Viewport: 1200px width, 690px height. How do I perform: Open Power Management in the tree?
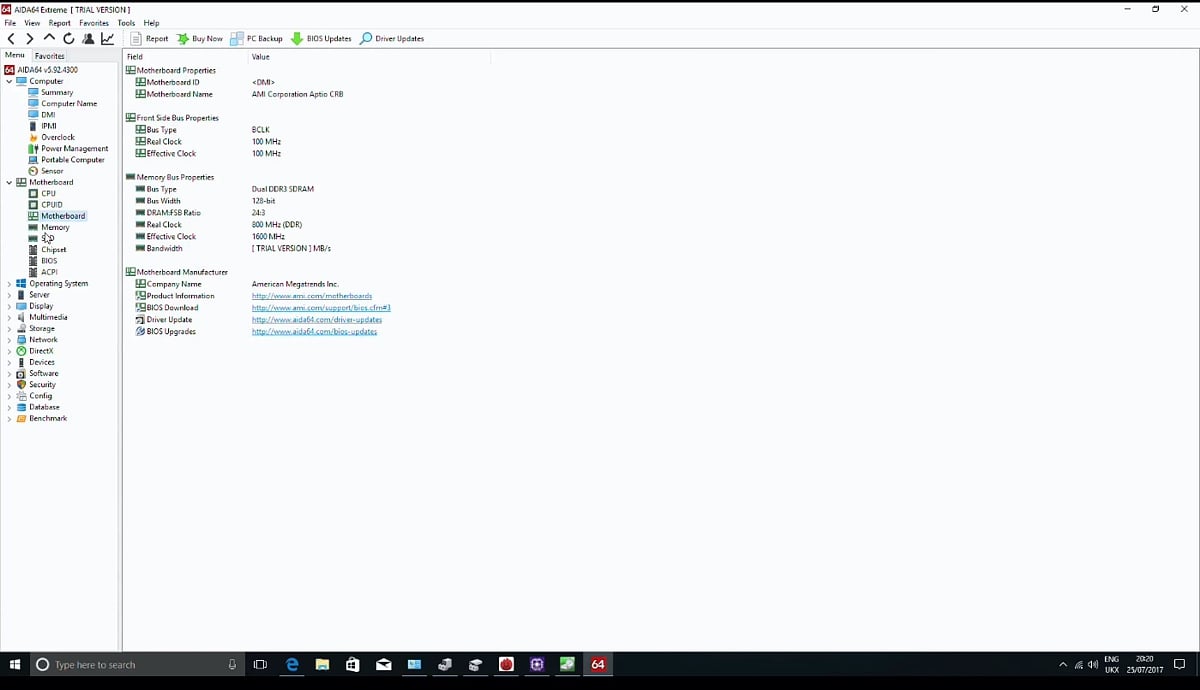click(75, 148)
